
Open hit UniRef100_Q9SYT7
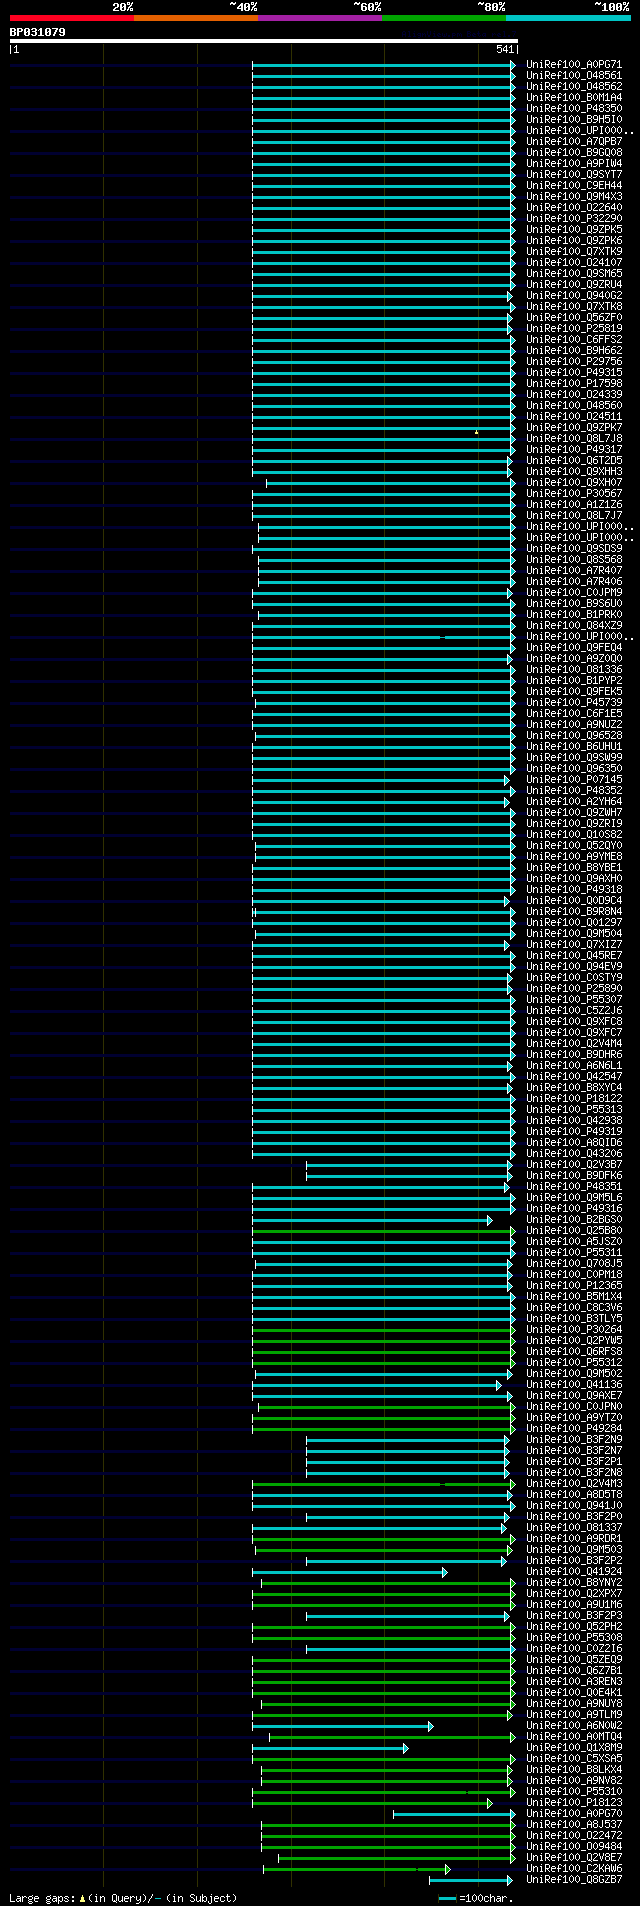(574, 175)
